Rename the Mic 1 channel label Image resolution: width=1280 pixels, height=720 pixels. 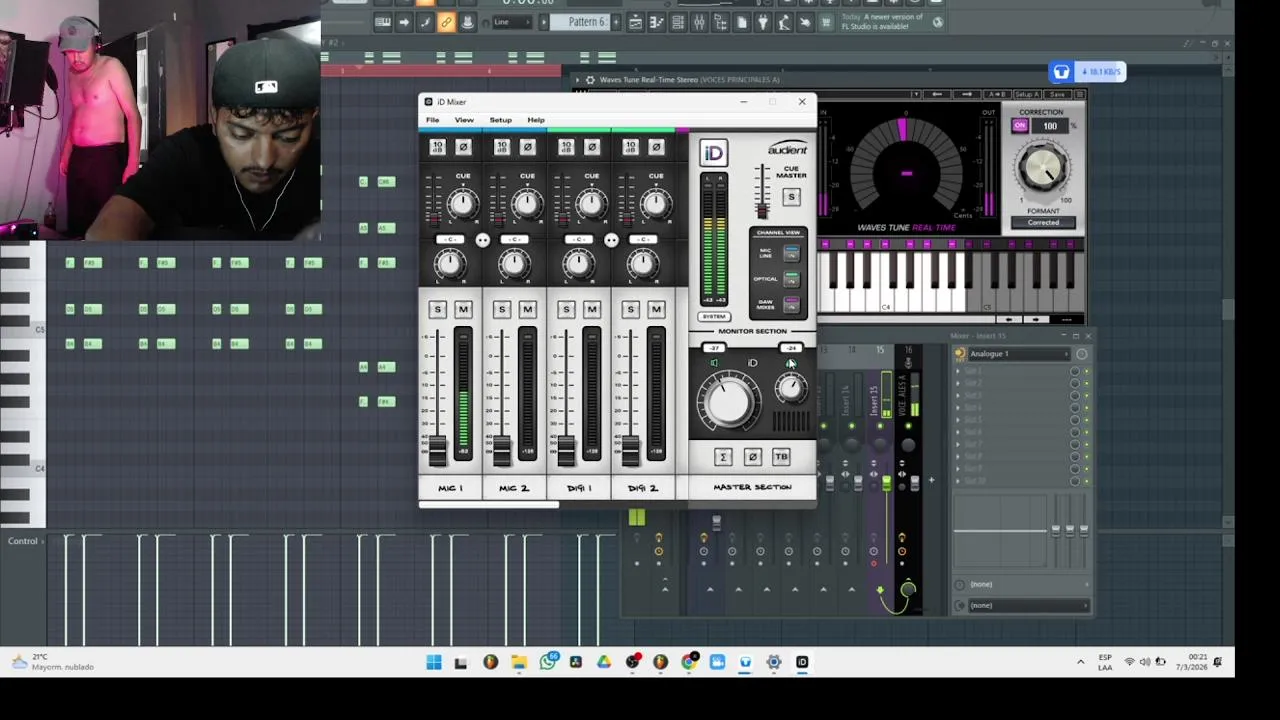450,488
